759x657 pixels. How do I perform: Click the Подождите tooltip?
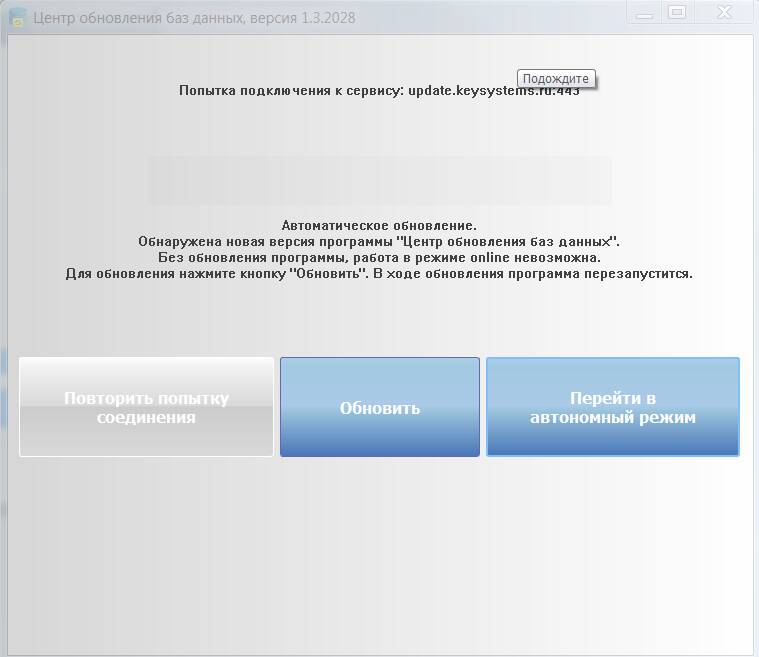point(556,79)
